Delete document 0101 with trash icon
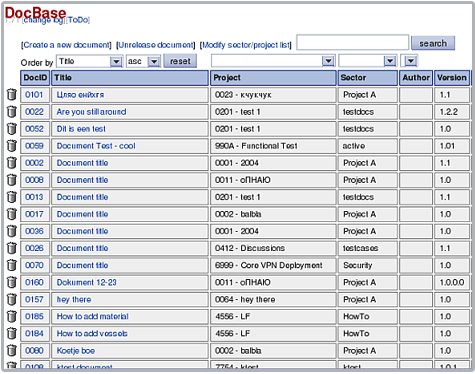475x374 pixels. pyautogui.click(x=12, y=95)
